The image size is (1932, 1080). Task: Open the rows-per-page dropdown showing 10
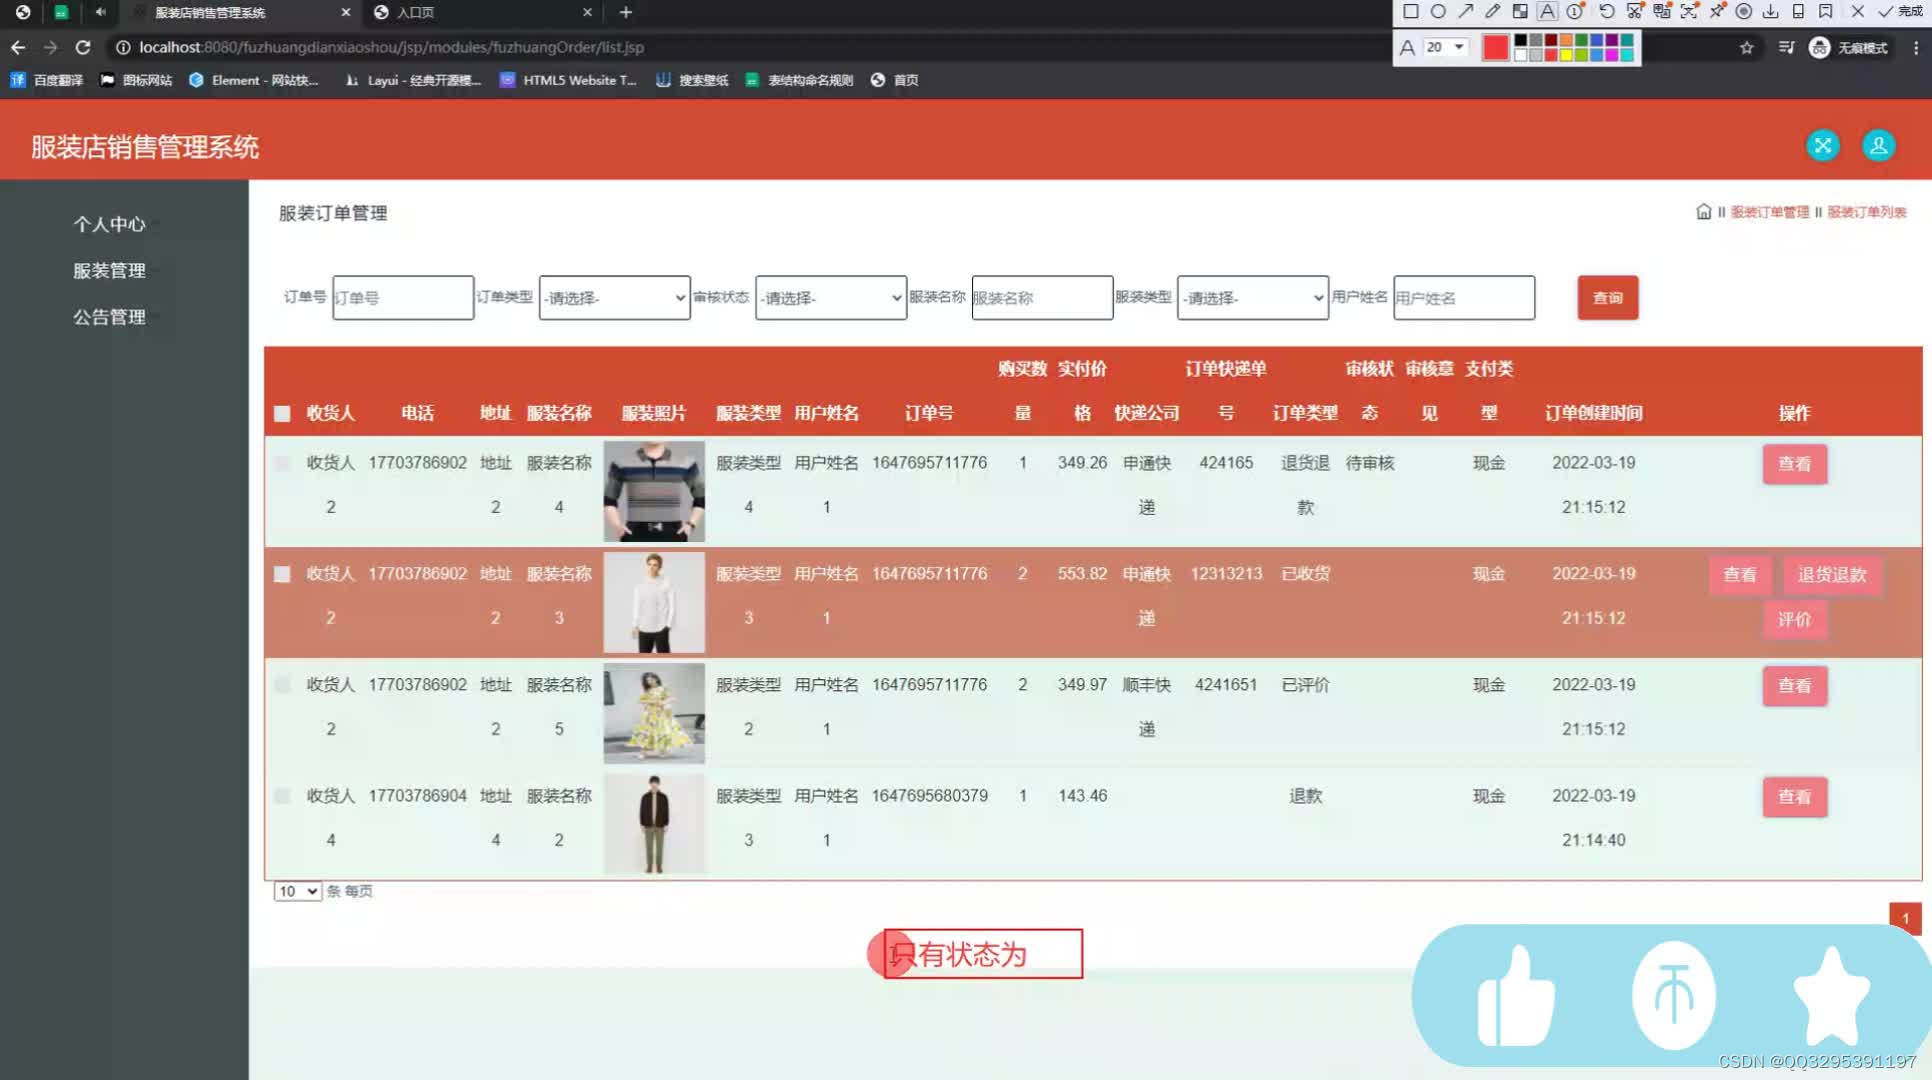point(297,891)
